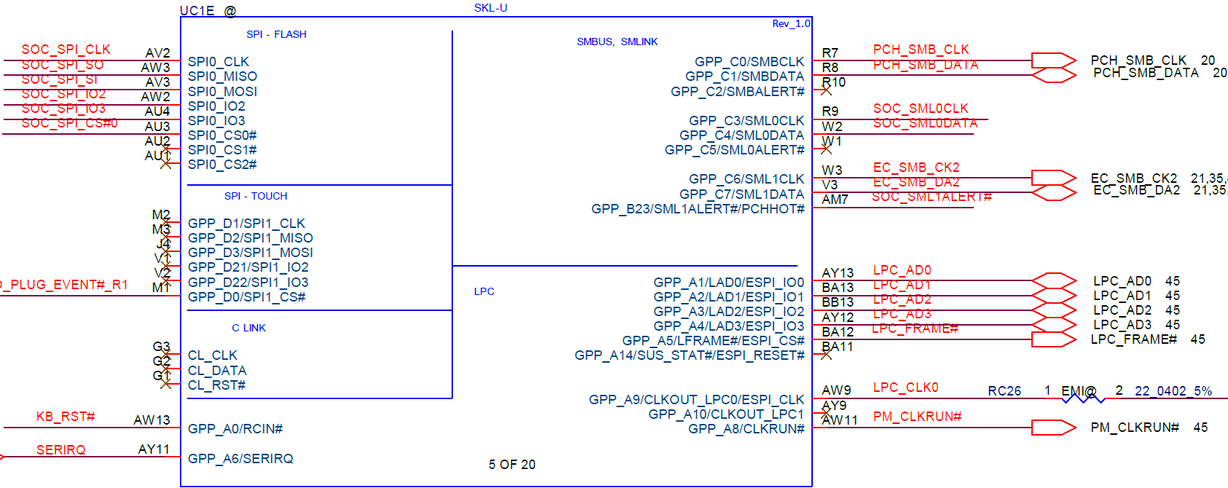This screenshot has width=1228, height=488.
Task: Select the off-page connector symbol for PCH_SMB_CLK
Action: pos(1054,60)
